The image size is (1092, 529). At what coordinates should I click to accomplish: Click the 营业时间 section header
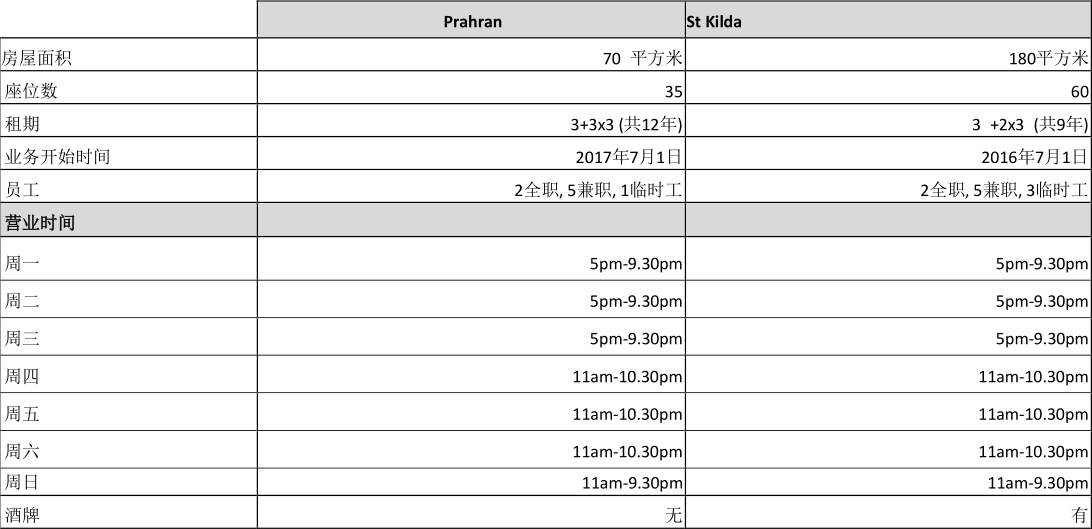point(40,223)
